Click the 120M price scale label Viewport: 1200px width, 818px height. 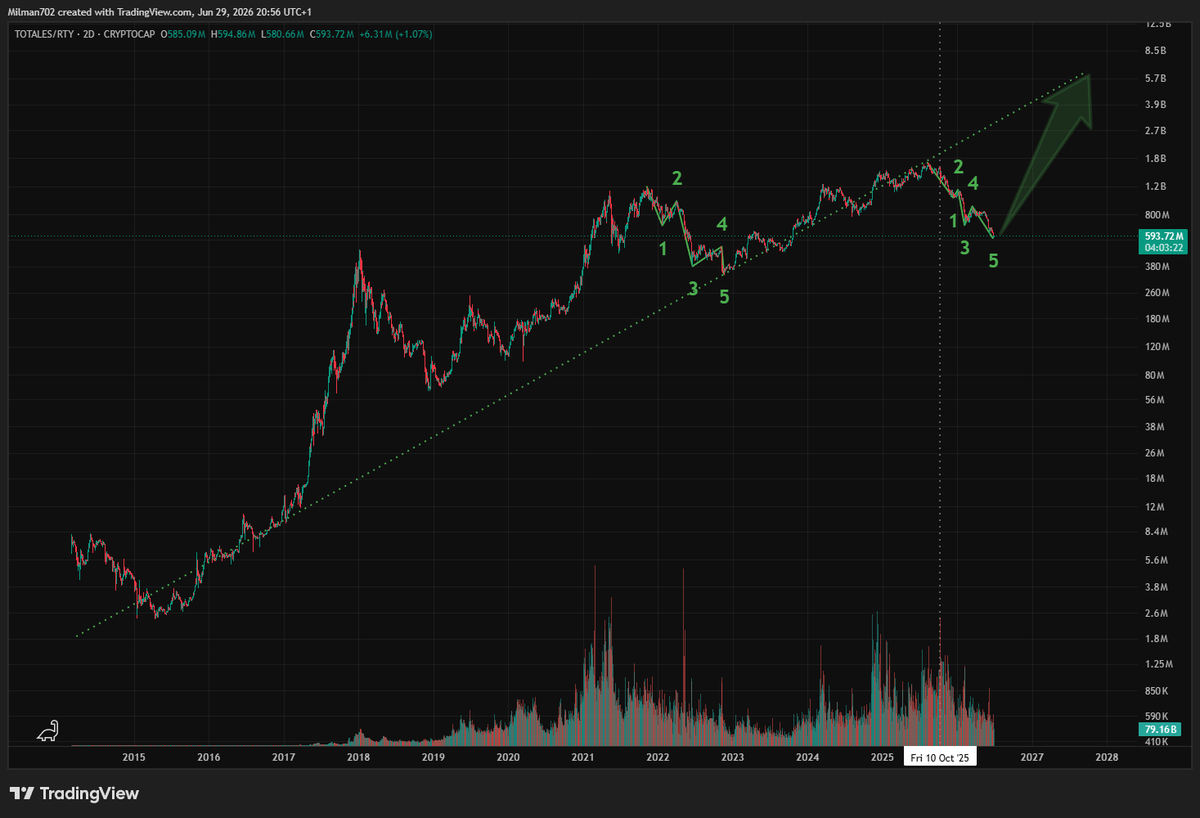click(x=1155, y=347)
